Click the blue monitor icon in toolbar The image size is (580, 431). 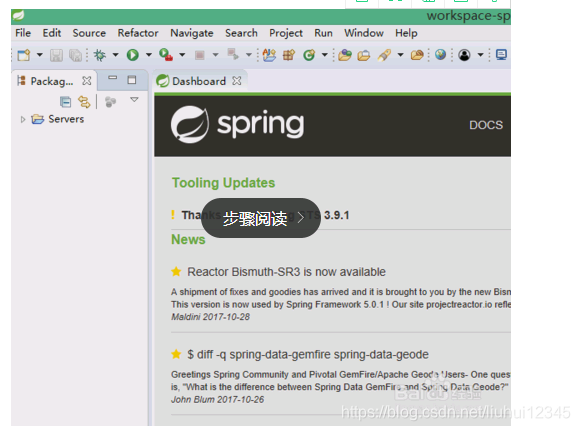[501, 55]
